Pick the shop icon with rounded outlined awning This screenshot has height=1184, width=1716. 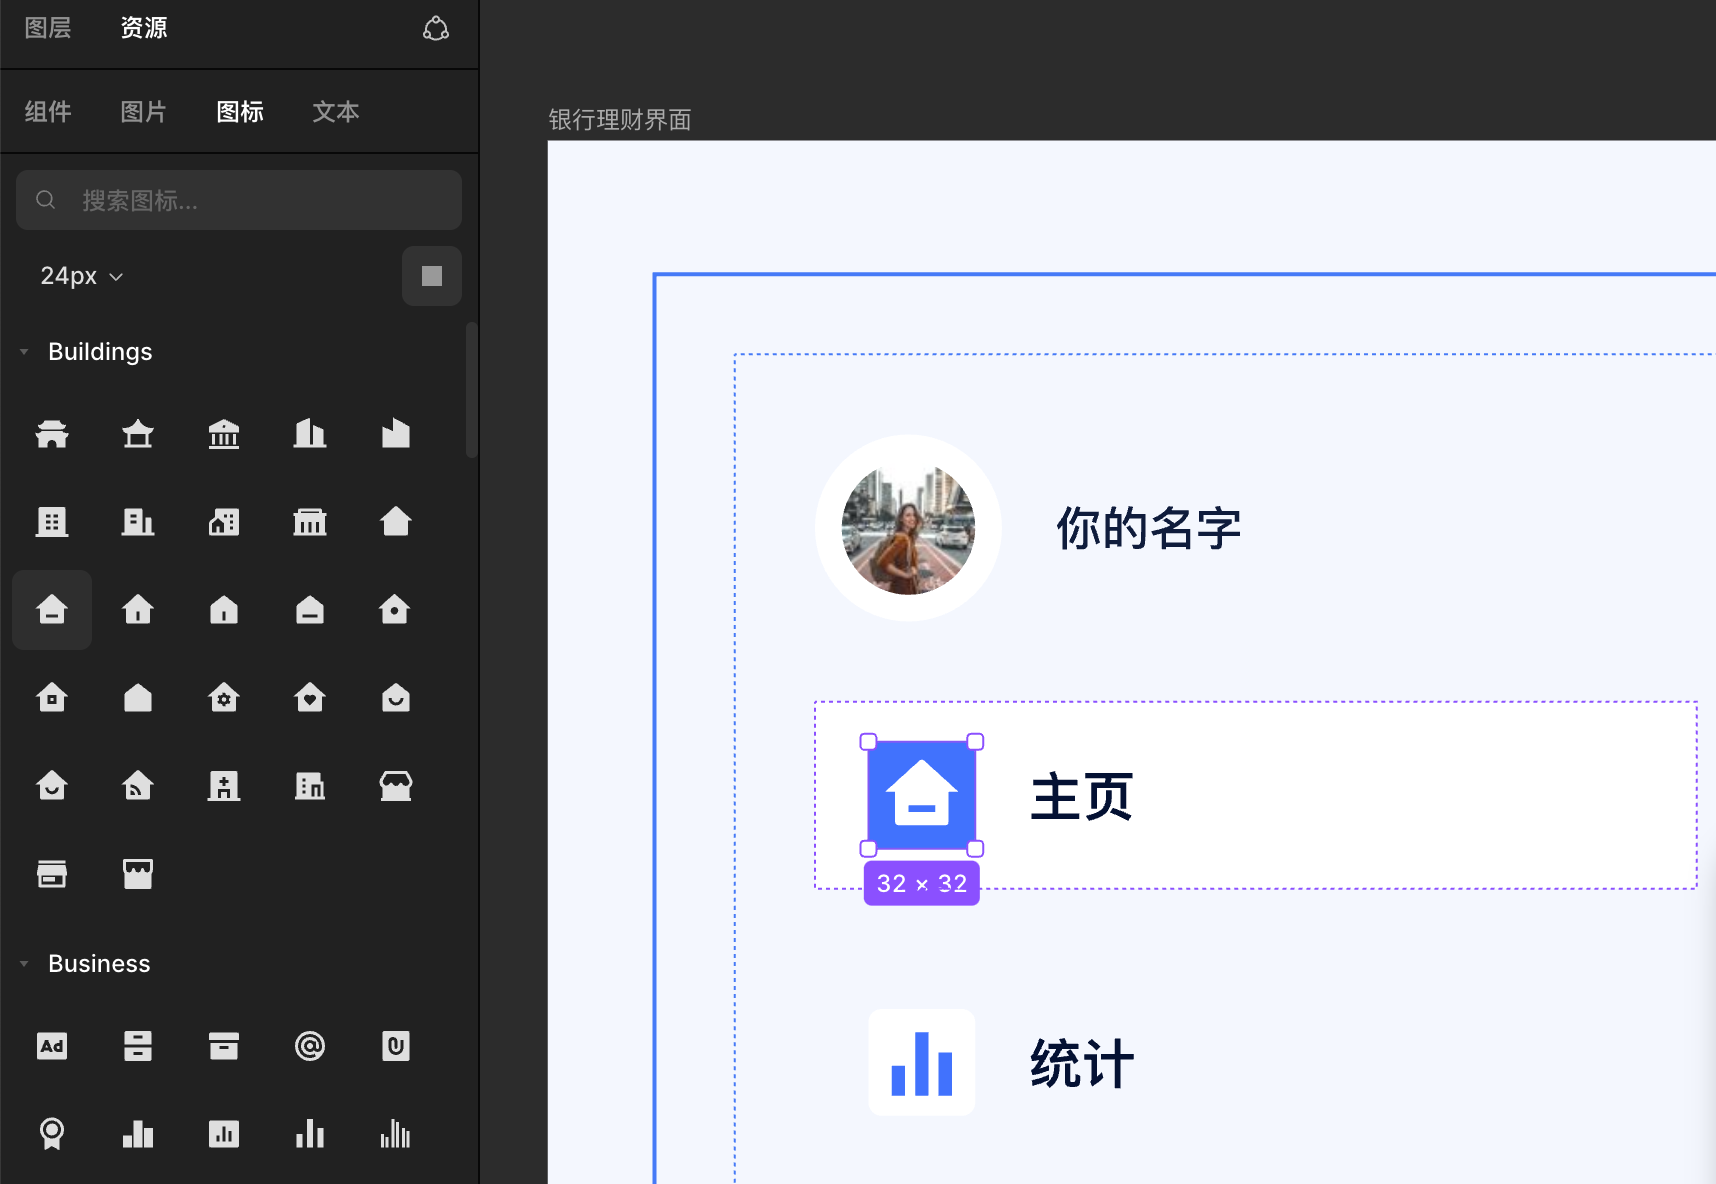point(396,786)
